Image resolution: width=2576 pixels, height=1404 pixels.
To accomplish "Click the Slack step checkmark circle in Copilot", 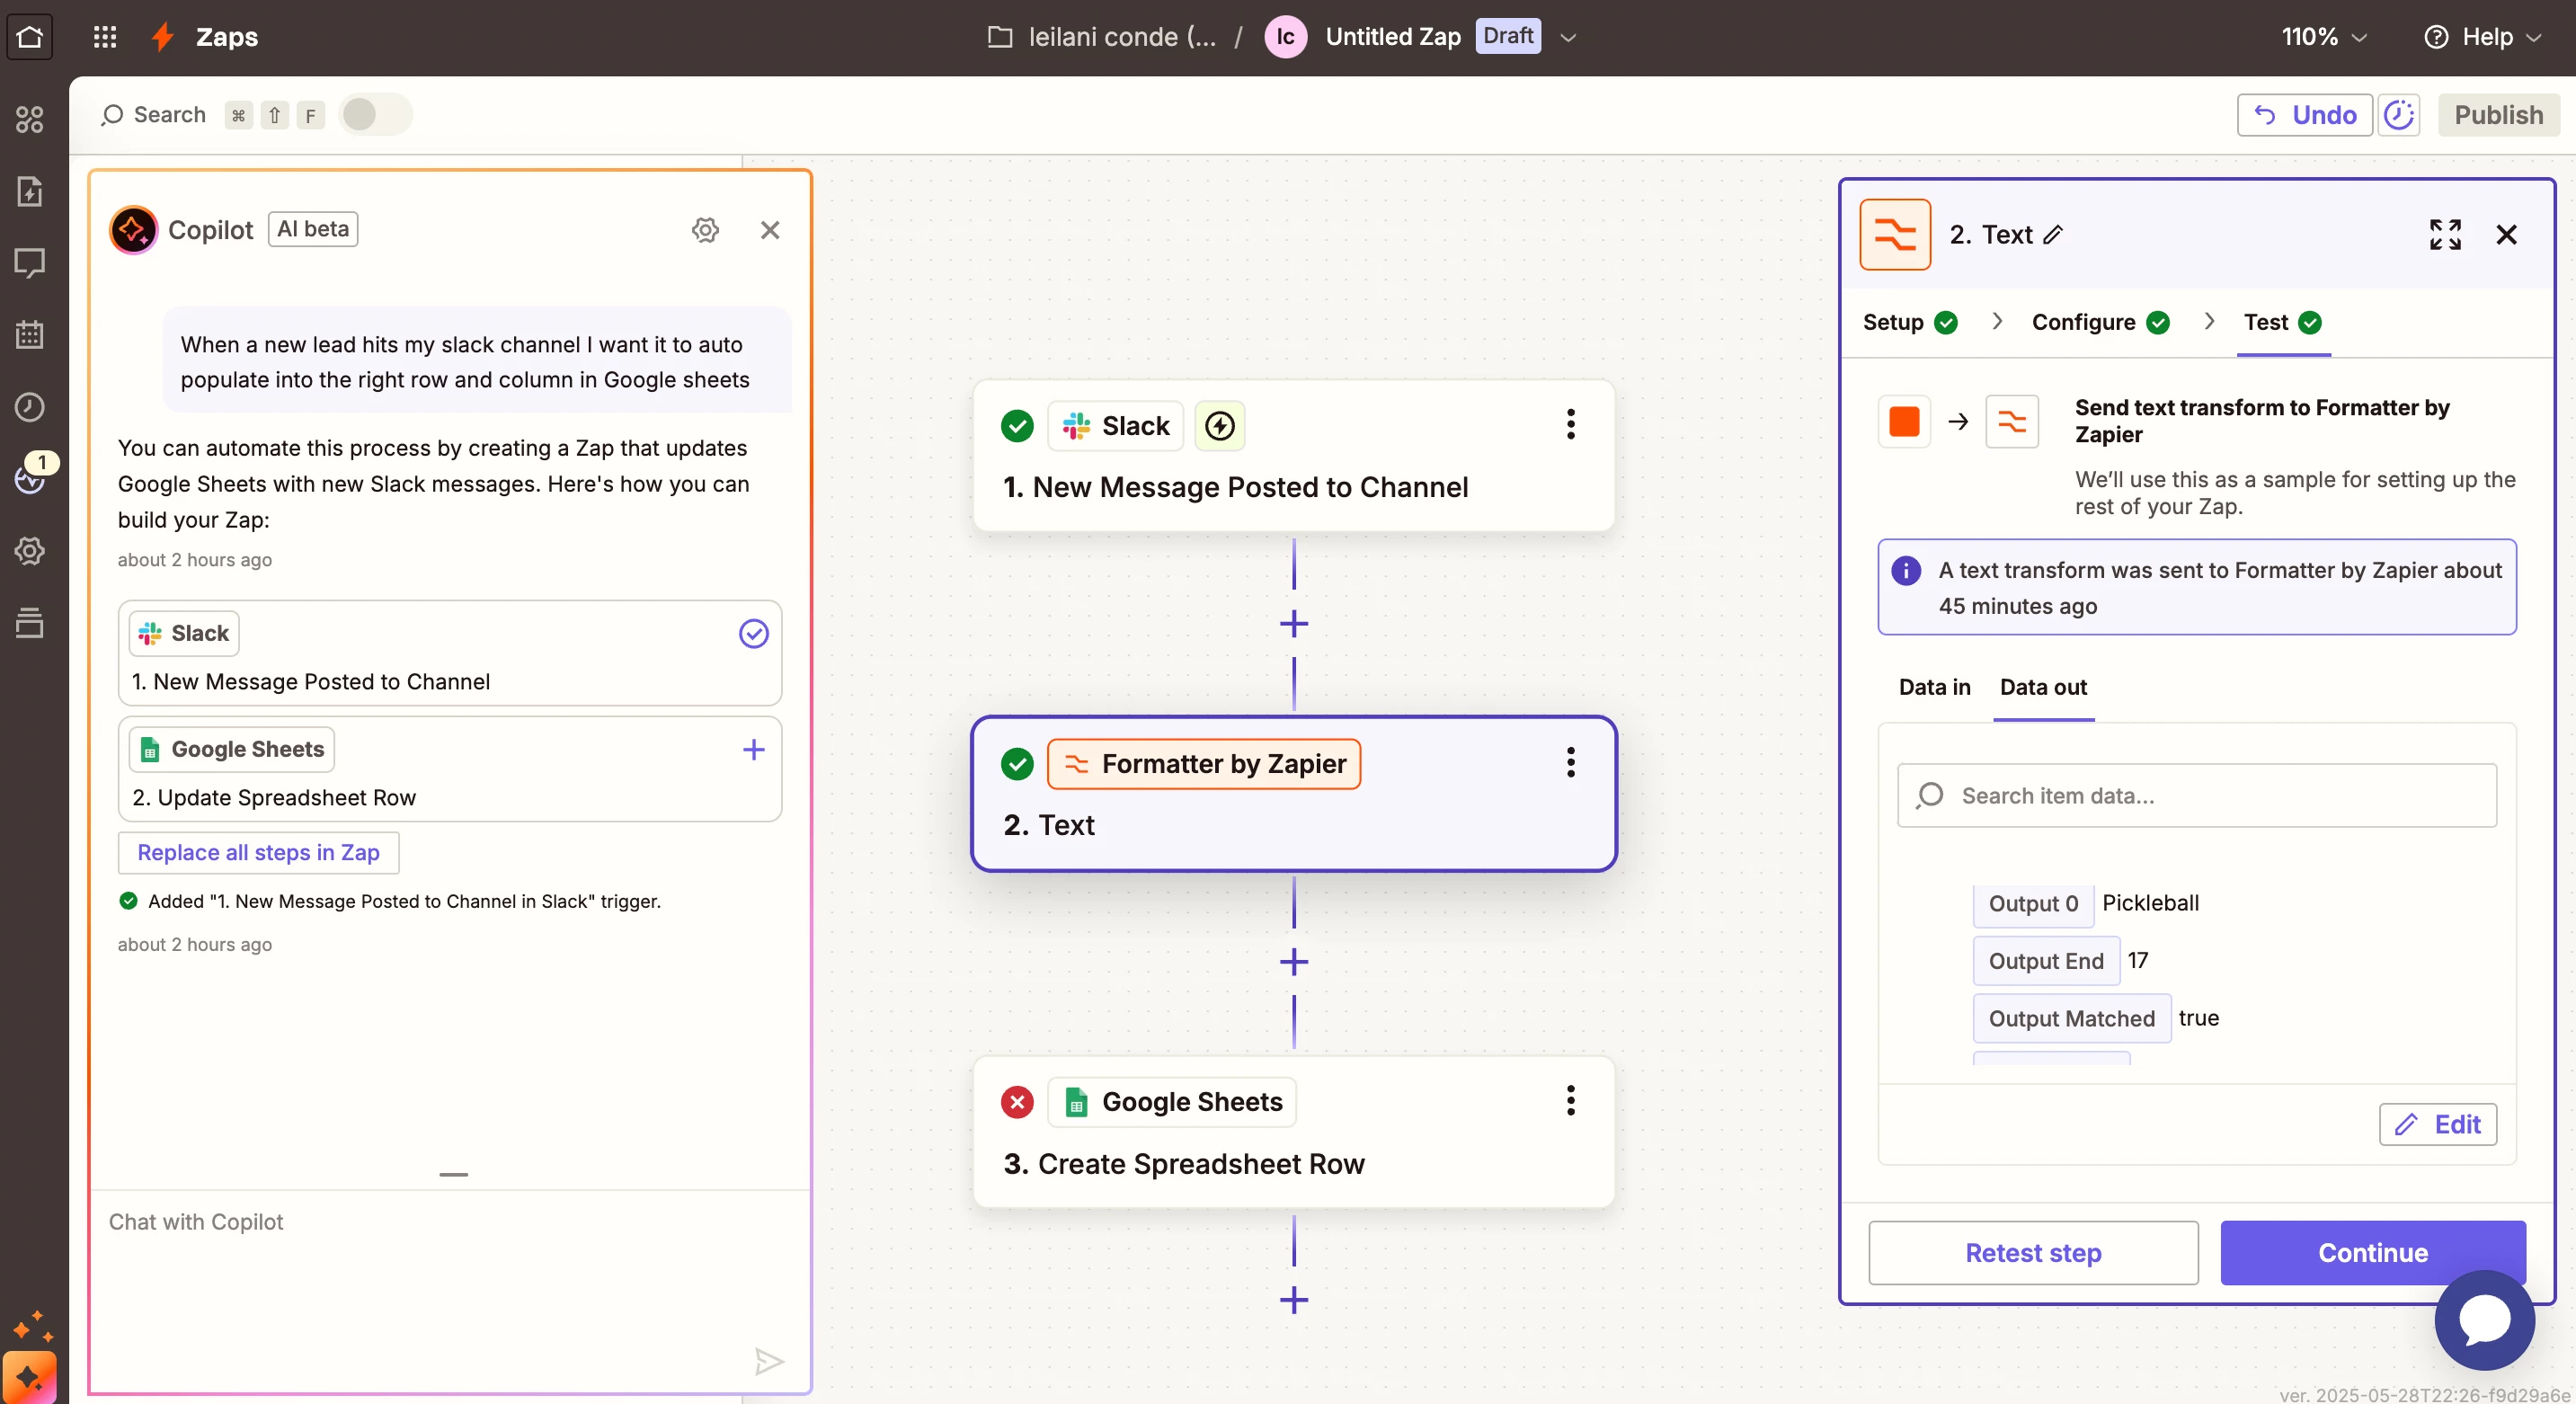I will (753, 633).
